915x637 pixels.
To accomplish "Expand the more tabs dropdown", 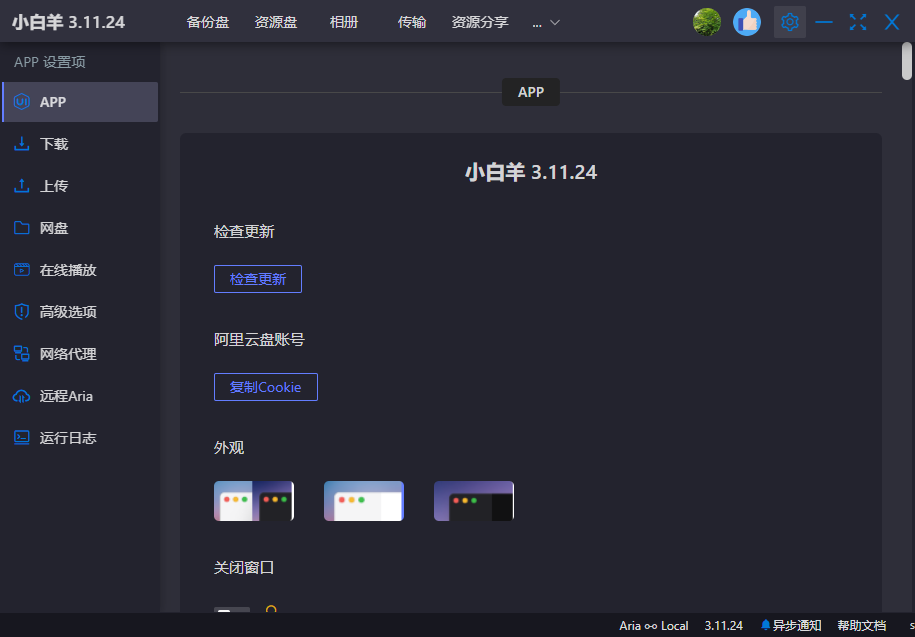I will pyautogui.click(x=547, y=22).
